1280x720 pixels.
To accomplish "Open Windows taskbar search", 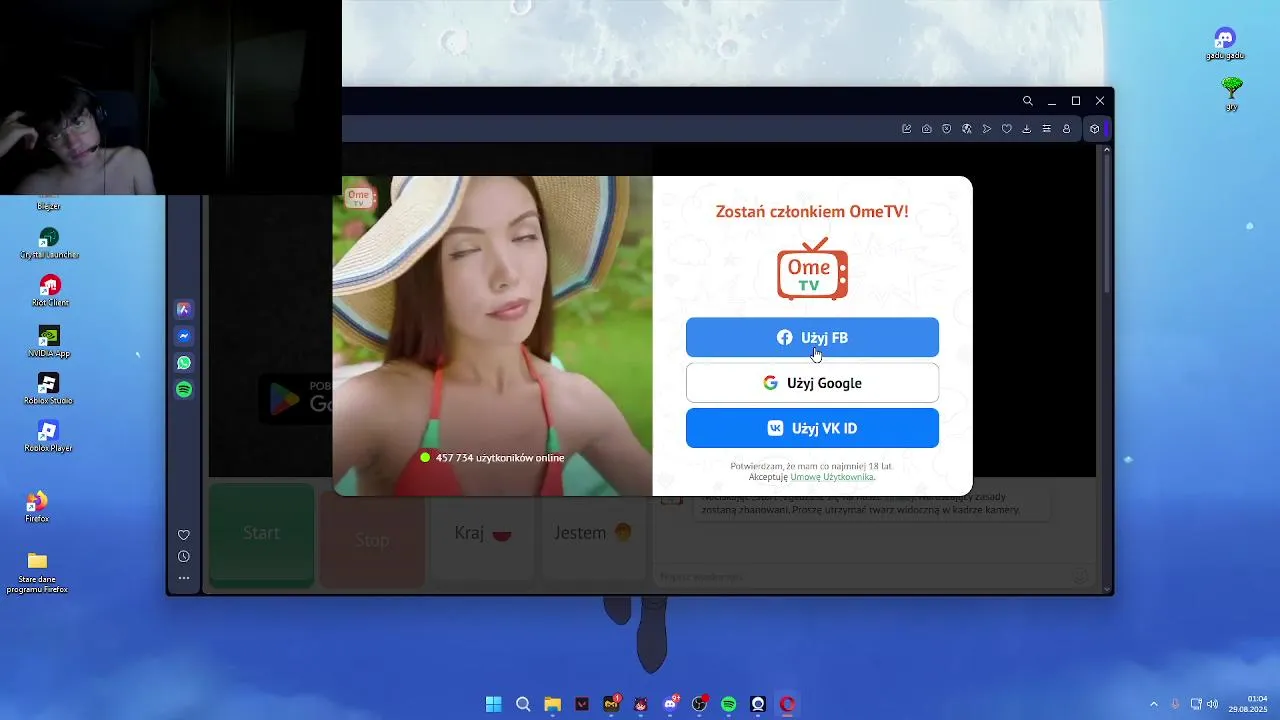I will 523,704.
